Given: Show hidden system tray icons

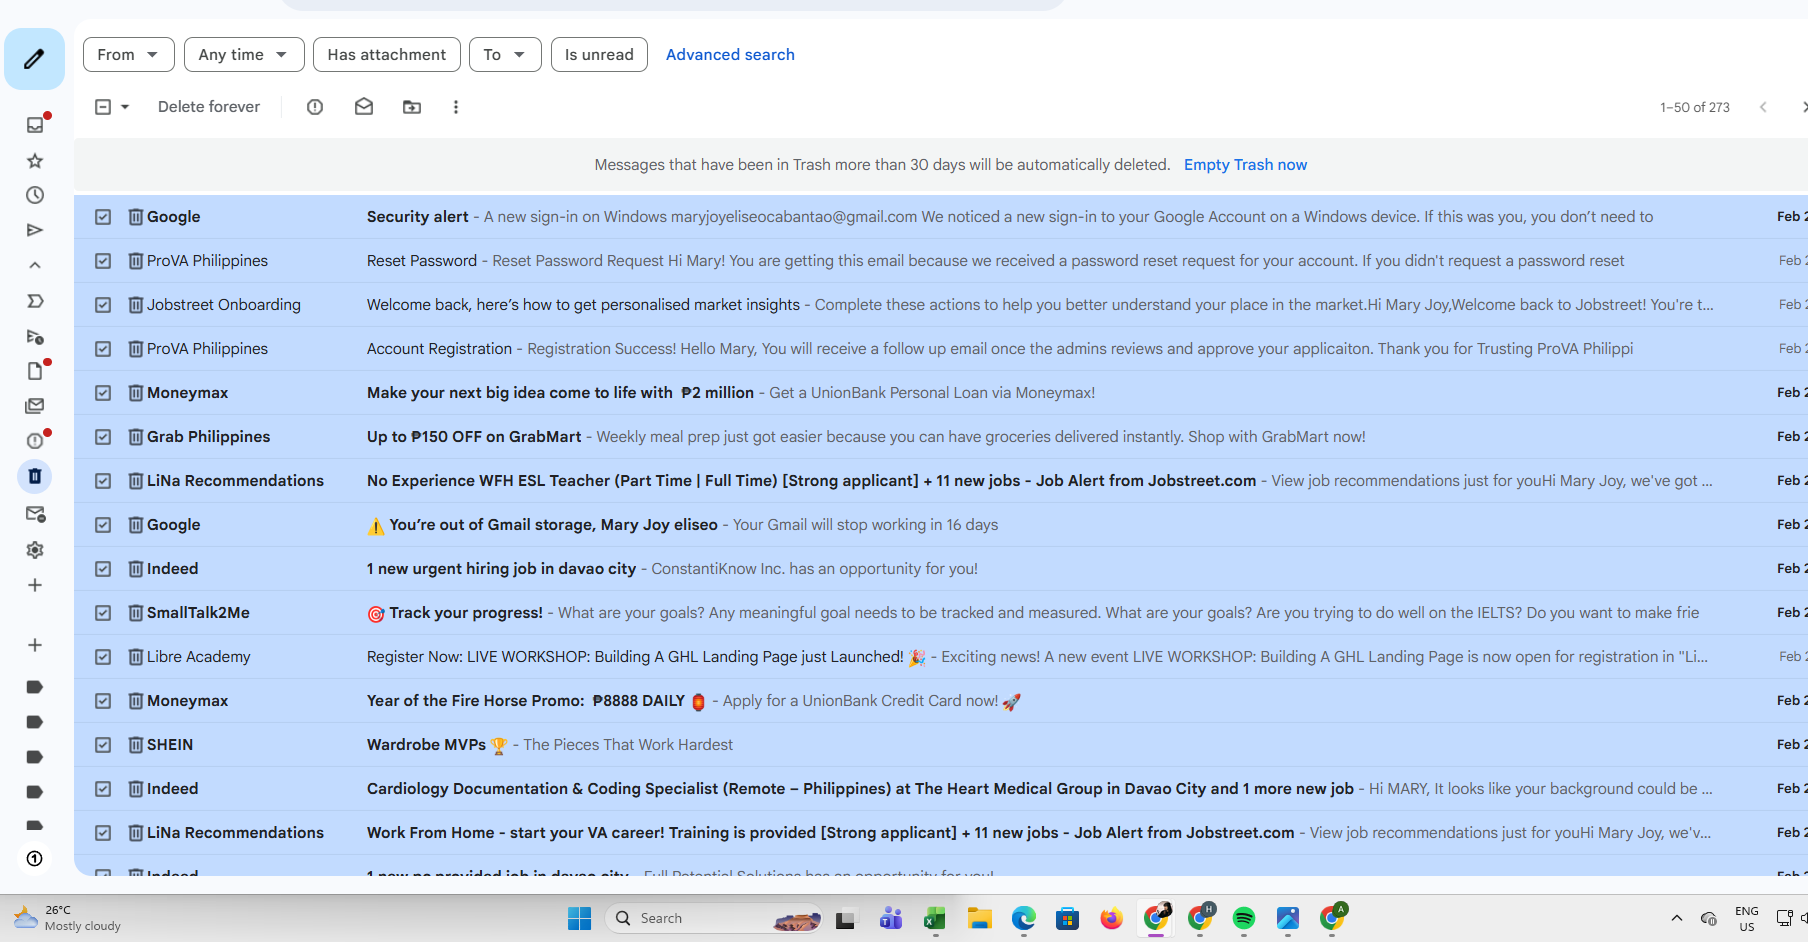Looking at the screenshot, I should click(x=1677, y=919).
